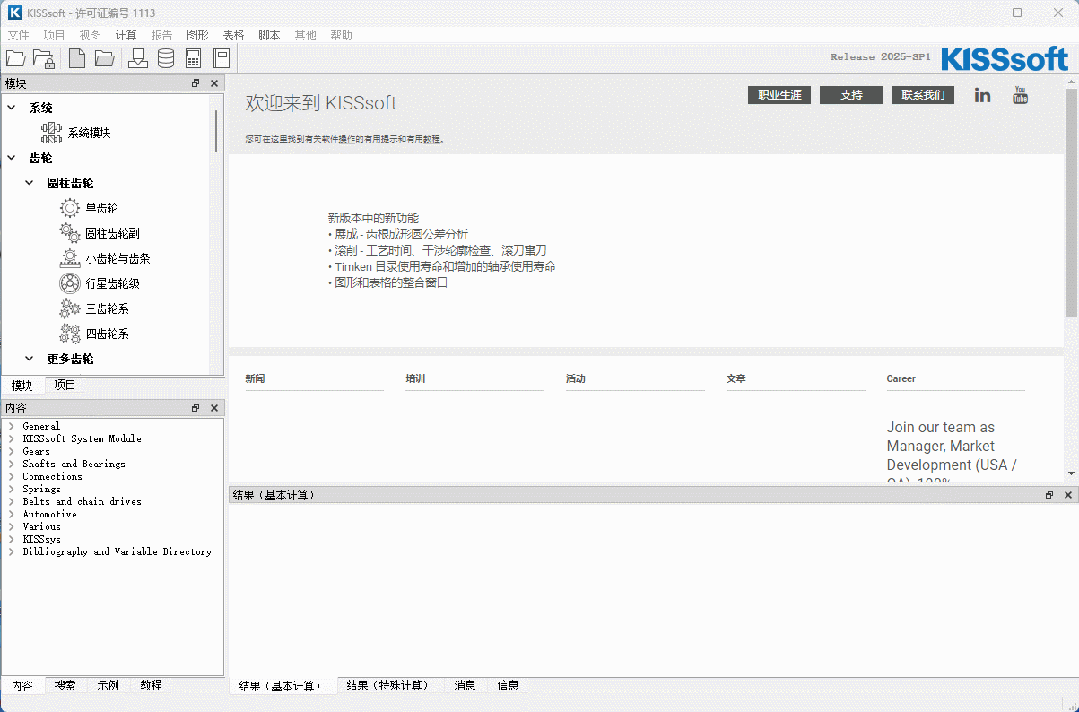The image size is (1079, 712).
Task: Switch to 结果 (特殊计算) tab
Action: coord(387,685)
